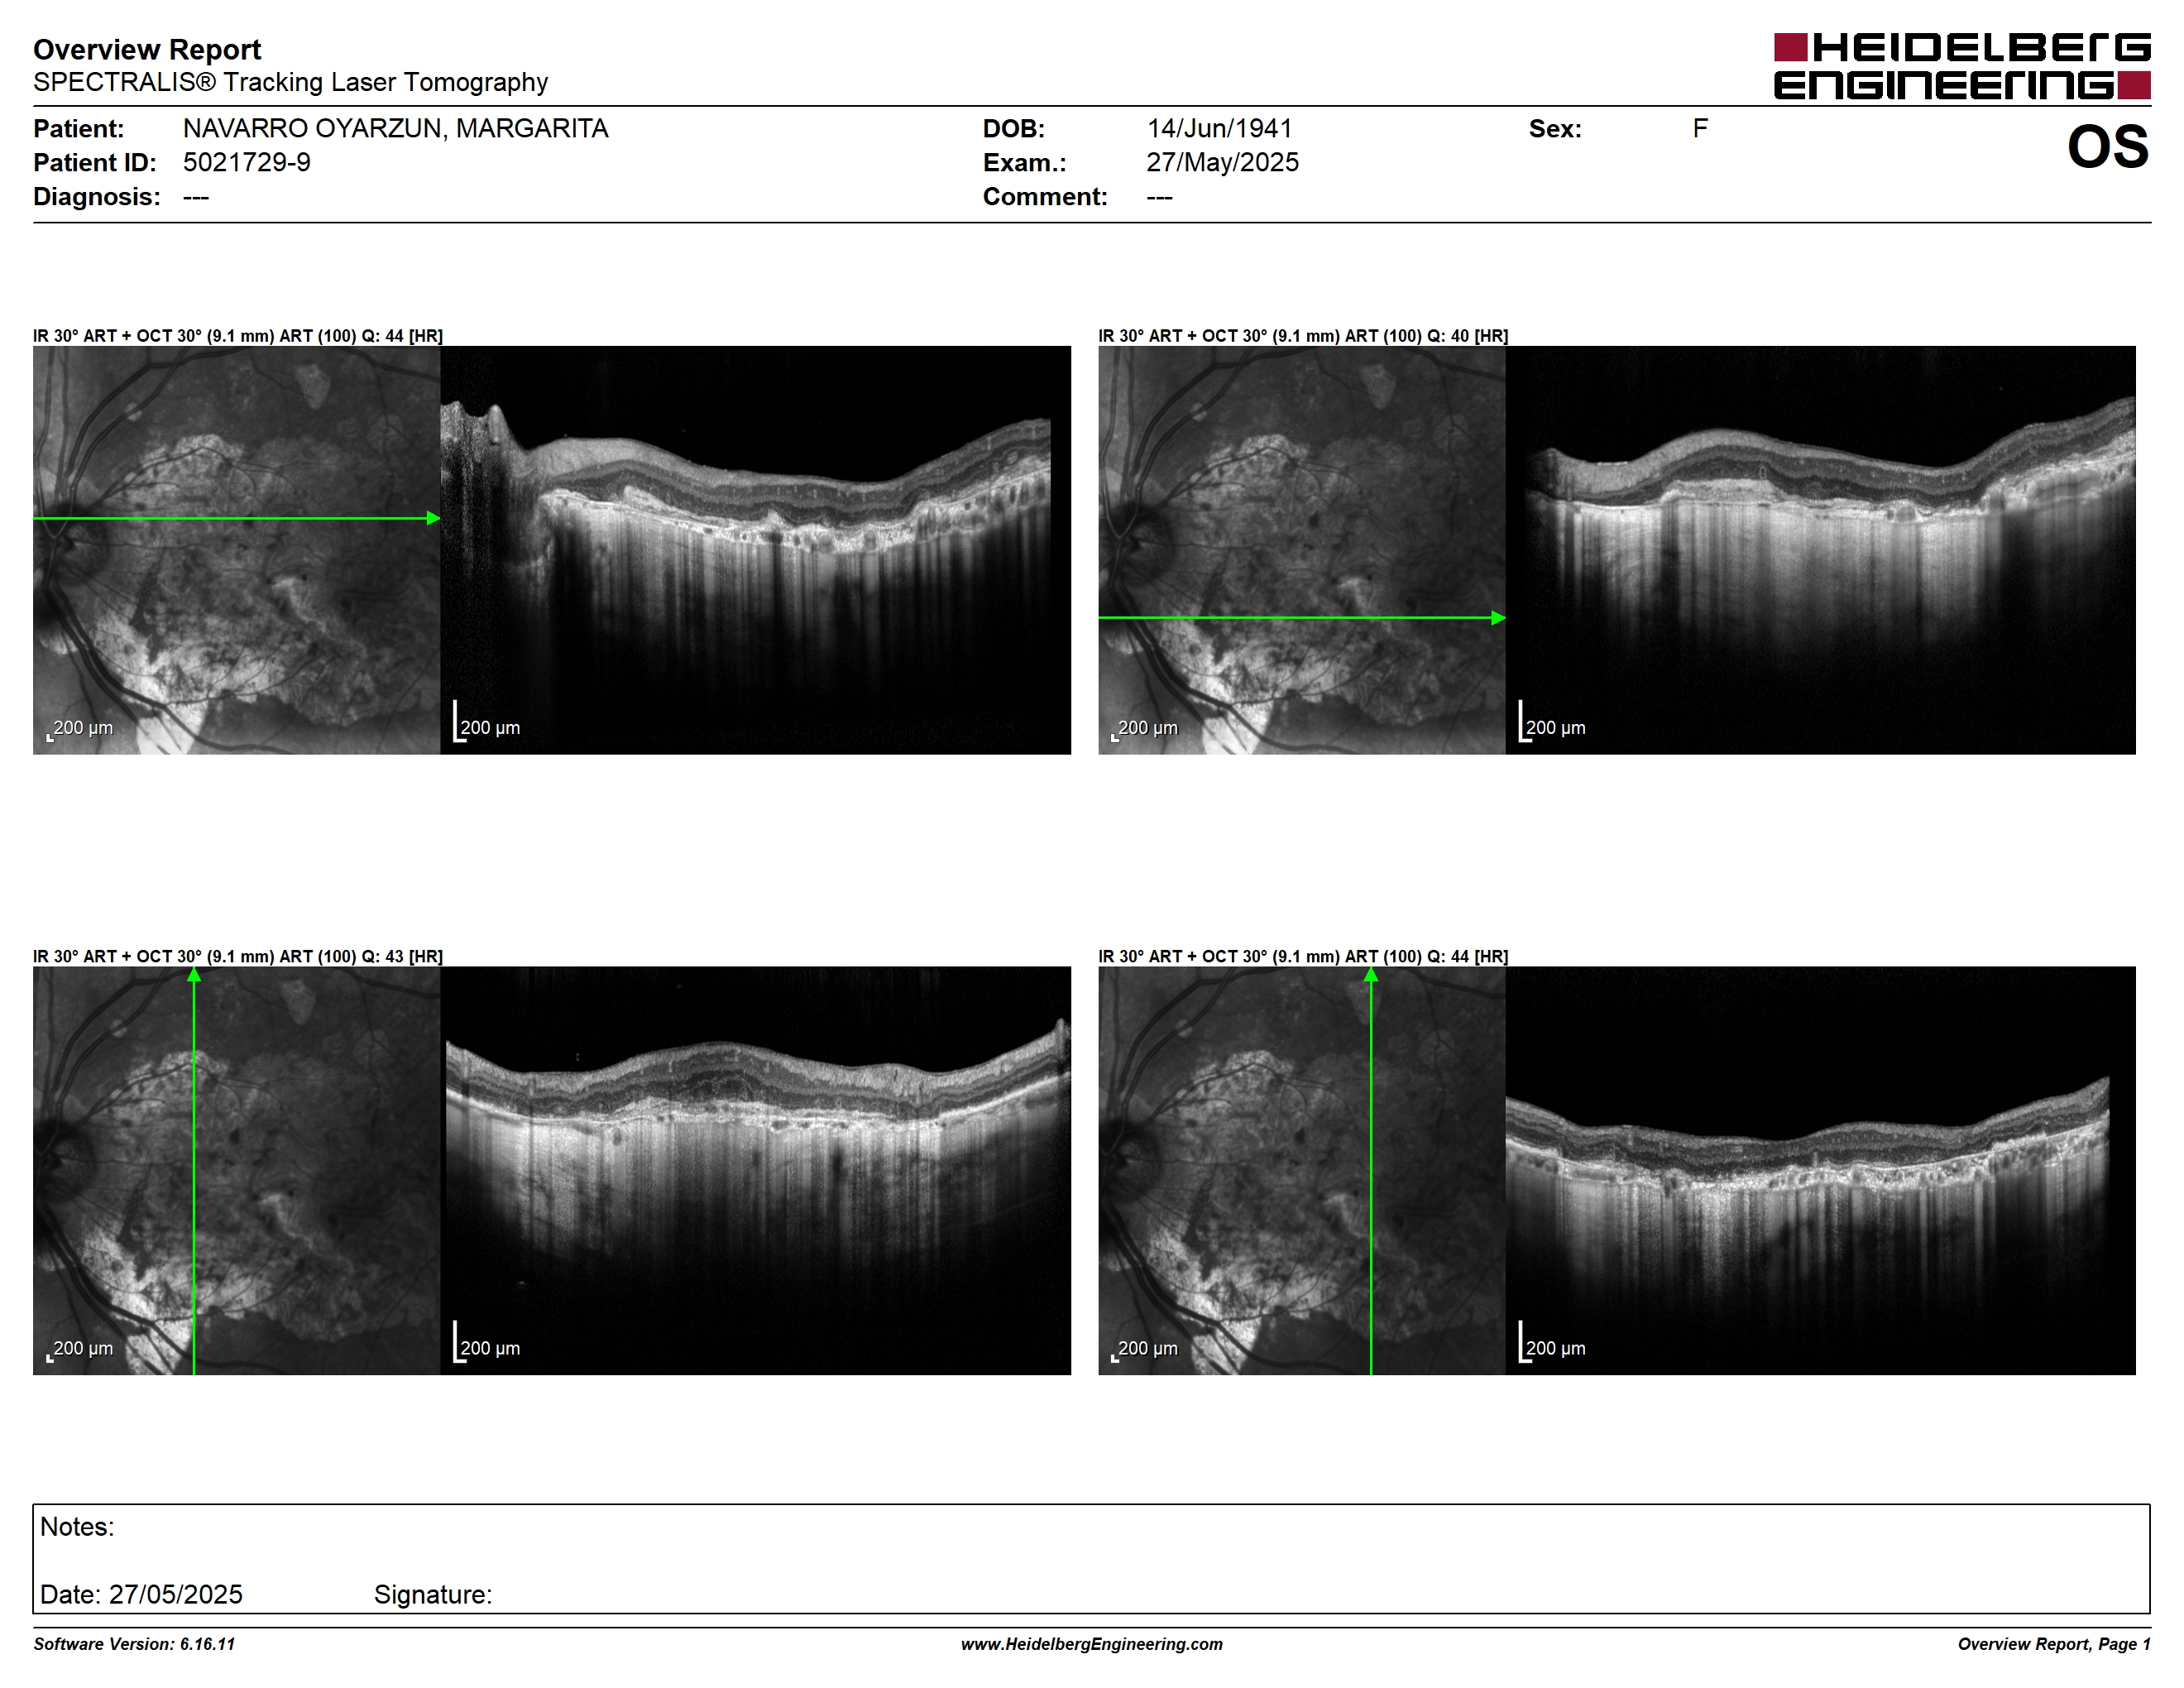Open the top-left infrared fundus image

point(237,550)
